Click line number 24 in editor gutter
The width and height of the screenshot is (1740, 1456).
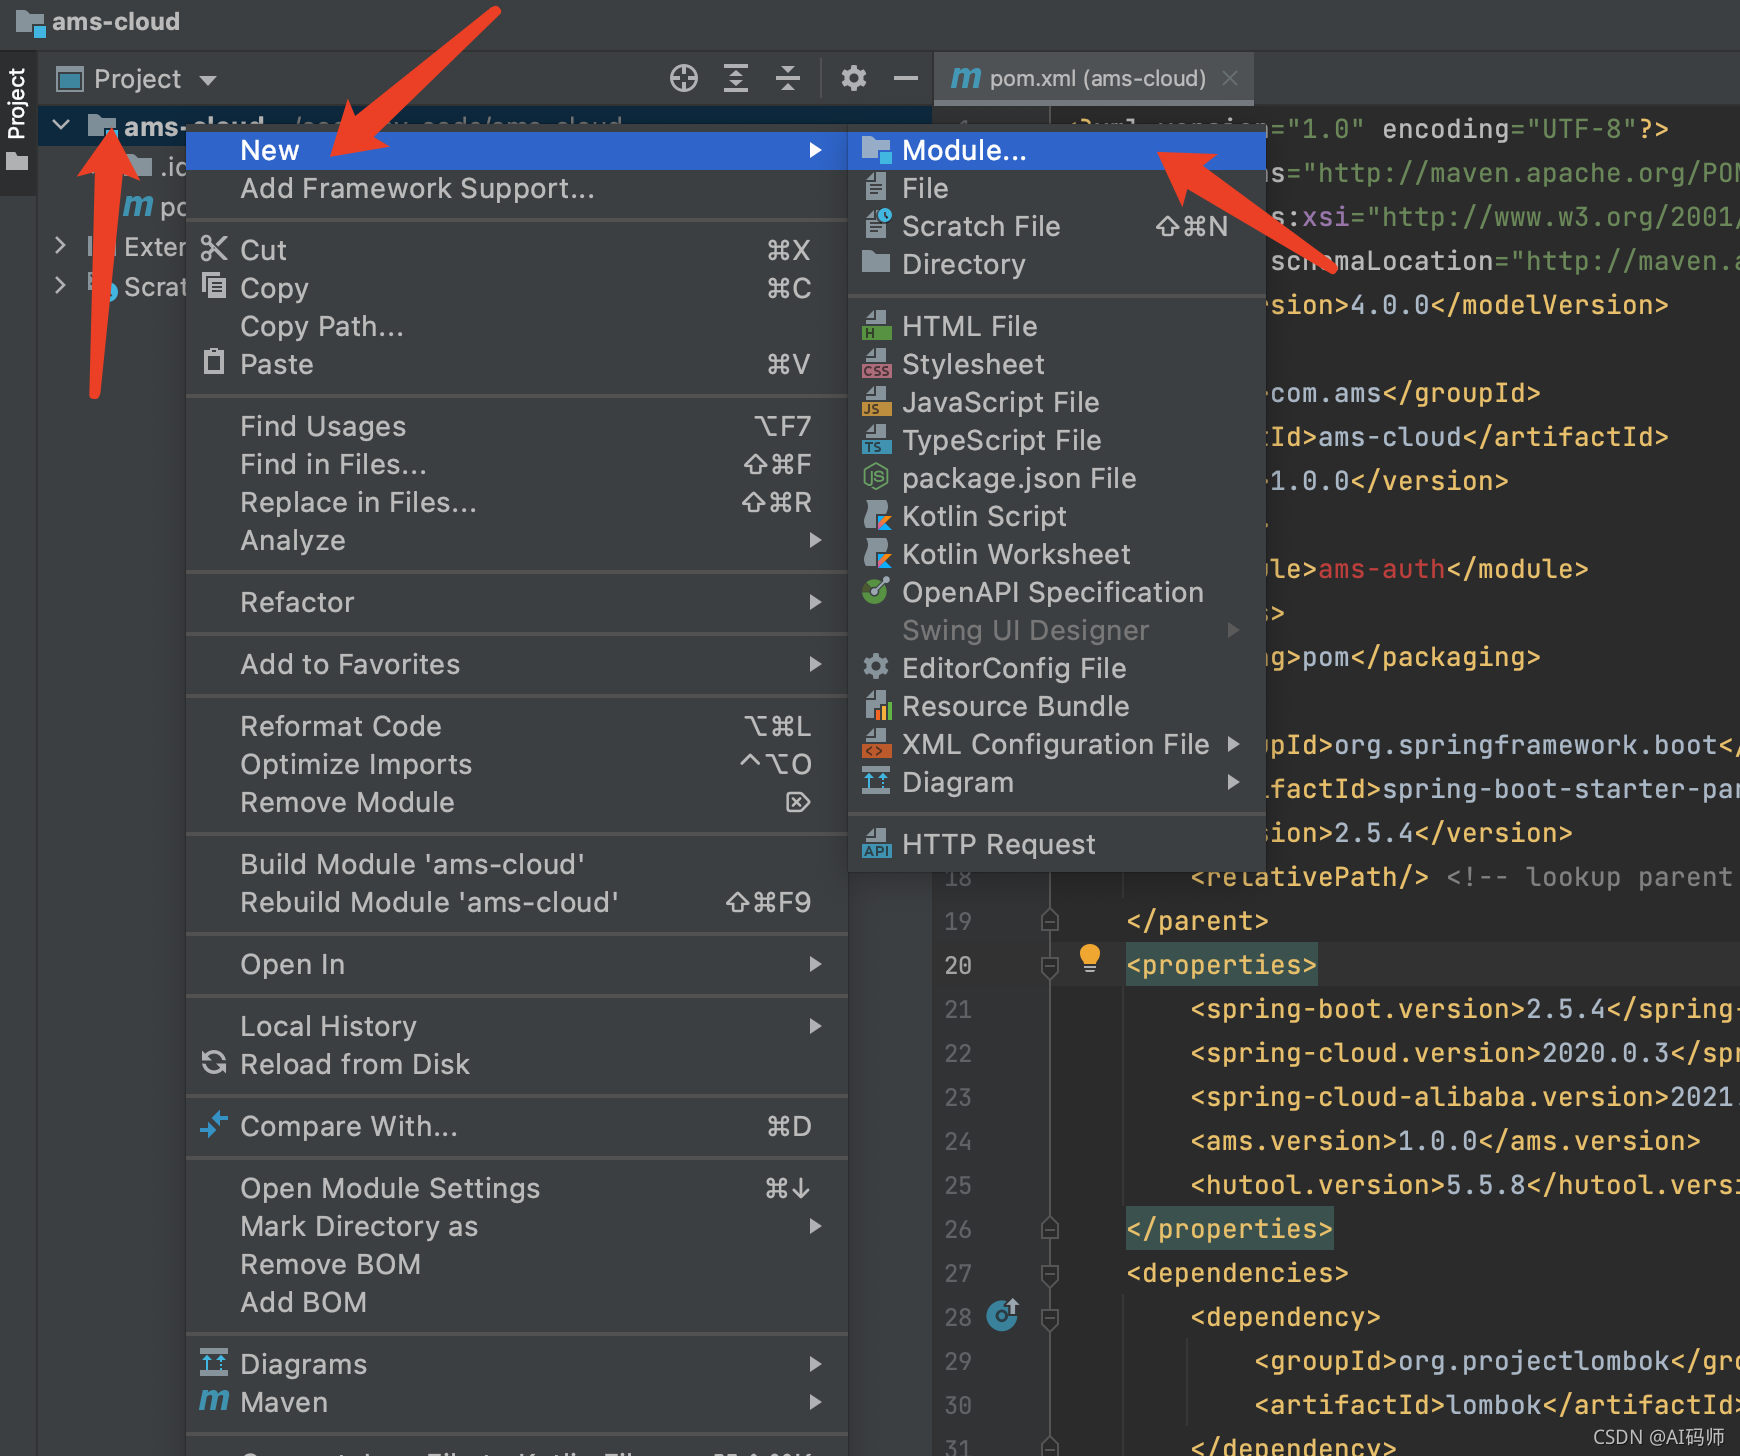(958, 1141)
